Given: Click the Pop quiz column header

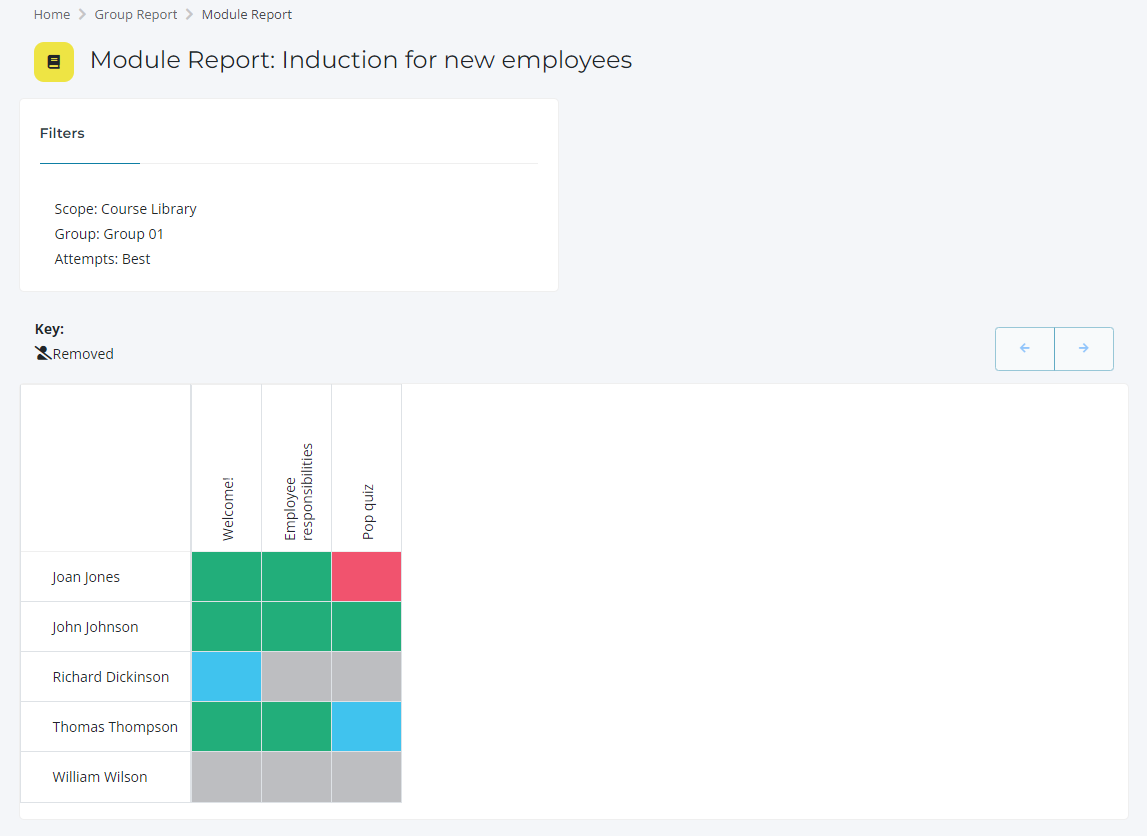Looking at the screenshot, I should pyautogui.click(x=366, y=468).
